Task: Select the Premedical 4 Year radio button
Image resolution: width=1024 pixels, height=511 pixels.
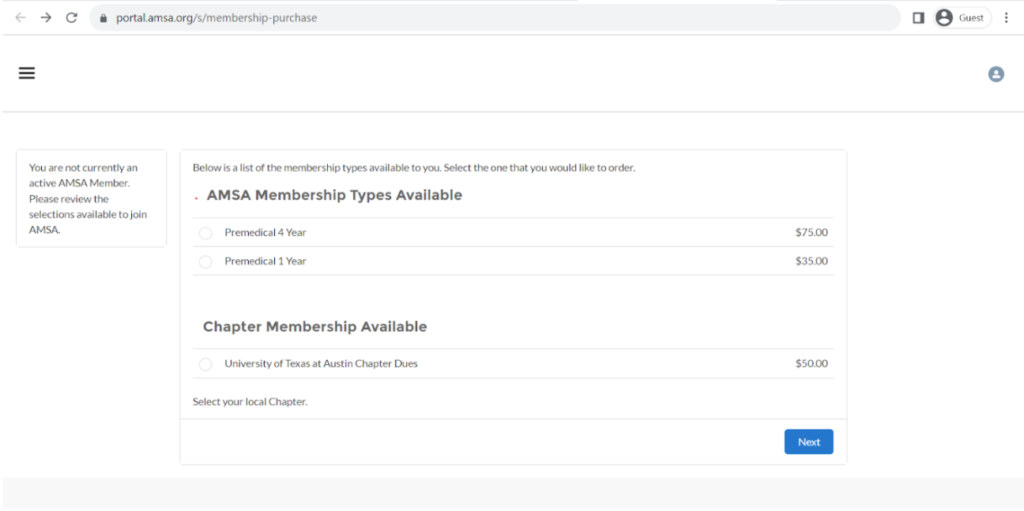Action: [x=205, y=233]
